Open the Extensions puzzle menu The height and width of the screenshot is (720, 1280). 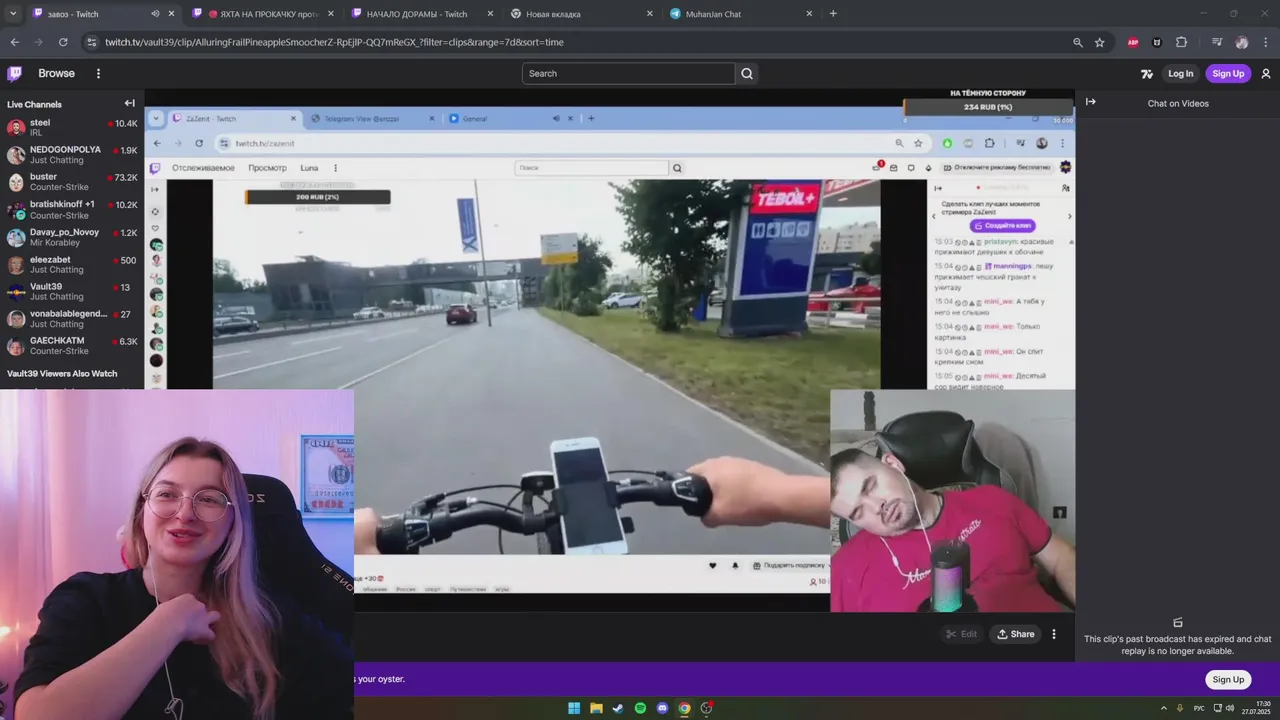[1181, 42]
